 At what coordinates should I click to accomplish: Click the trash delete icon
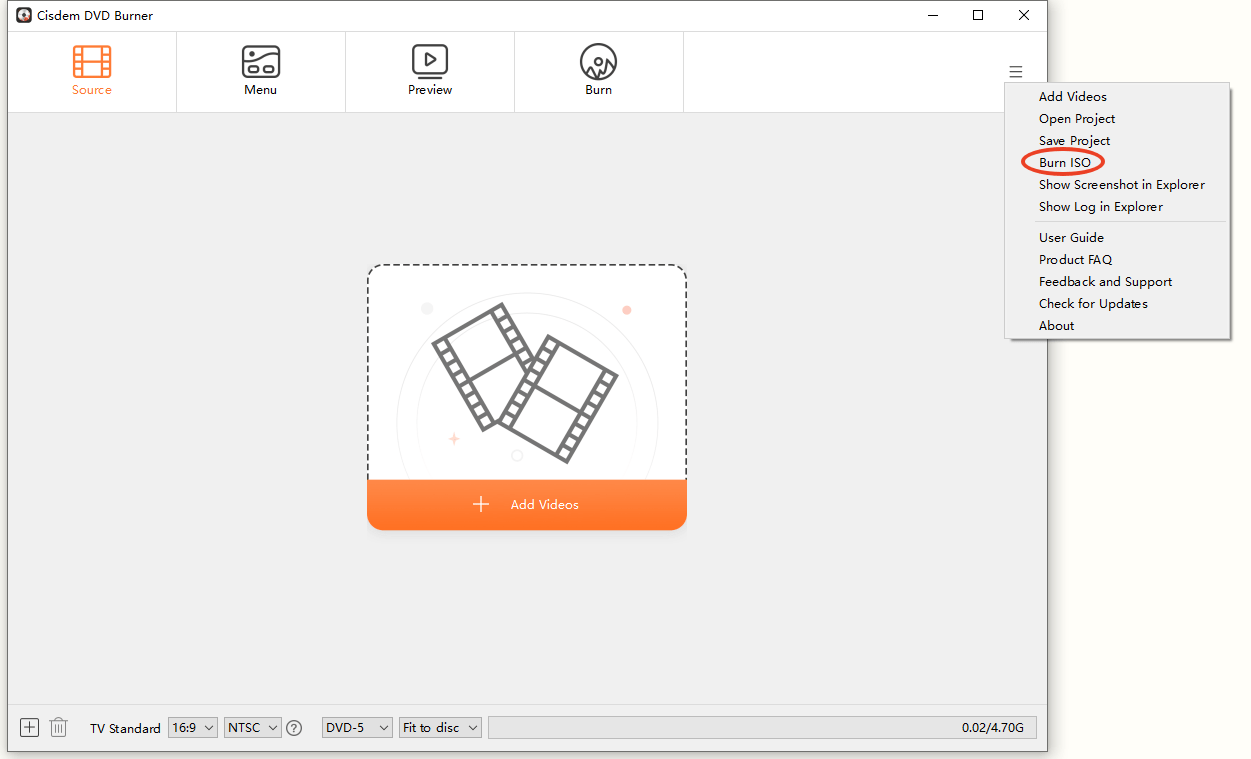59,727
